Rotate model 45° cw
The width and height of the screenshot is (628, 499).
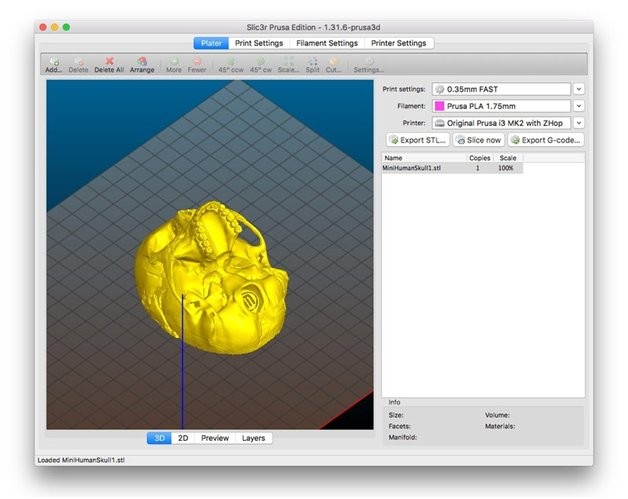tap(261, 65)
